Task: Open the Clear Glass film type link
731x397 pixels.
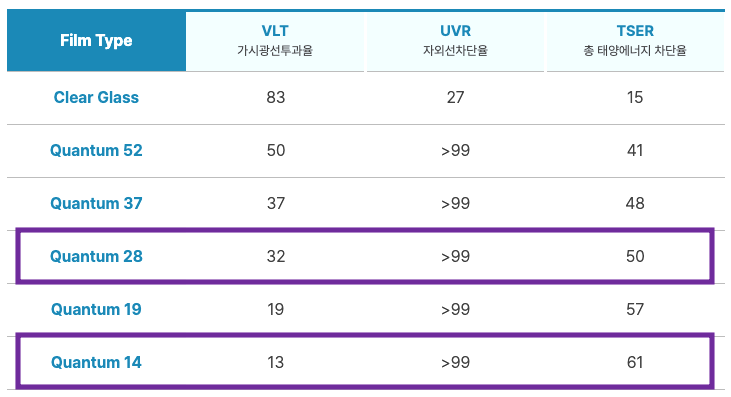Action: tap(96, 97)
